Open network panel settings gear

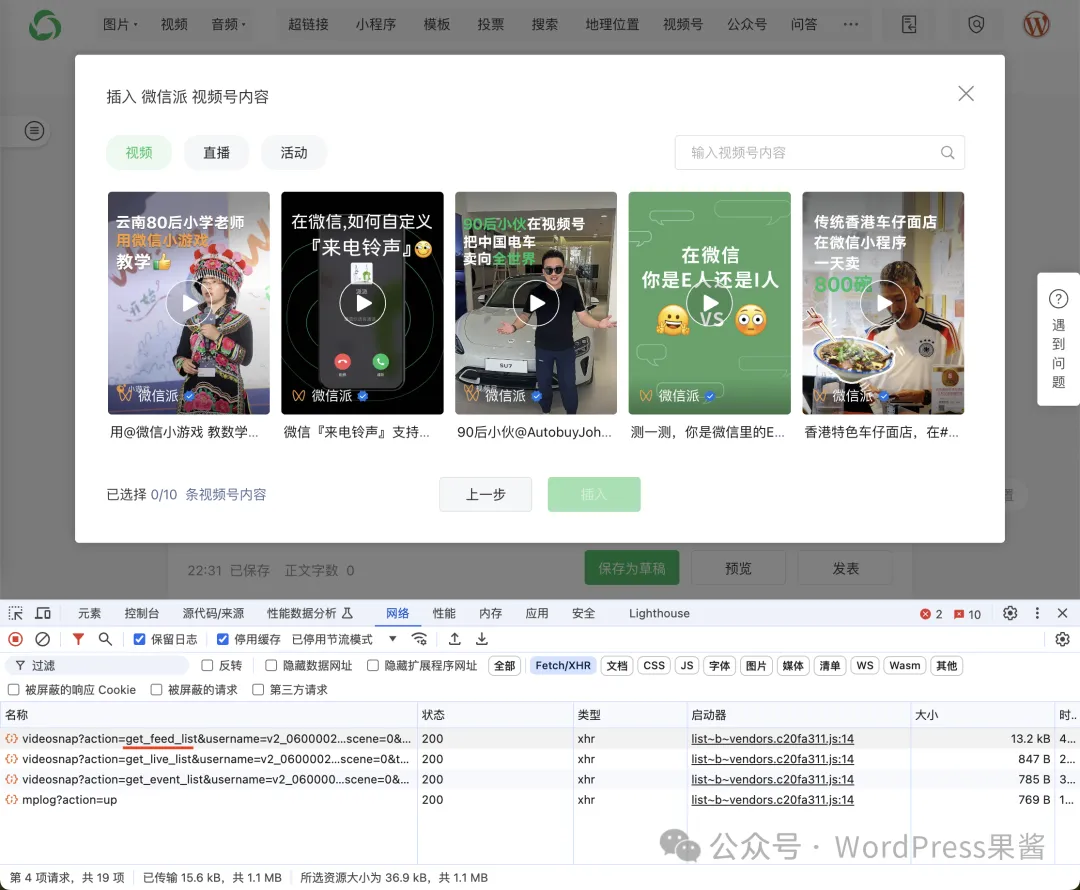[1062, 639]
